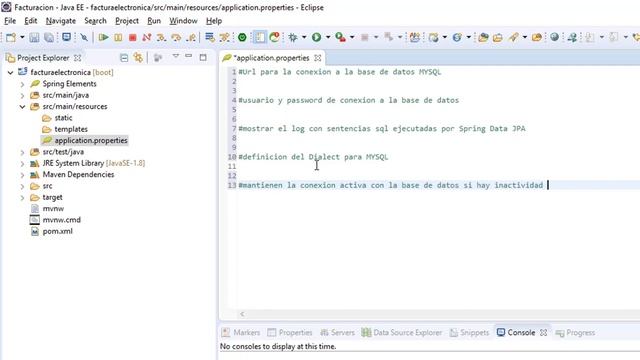Select the static folder
Viewport: 640px width, 360px height.
pos(58,118)
